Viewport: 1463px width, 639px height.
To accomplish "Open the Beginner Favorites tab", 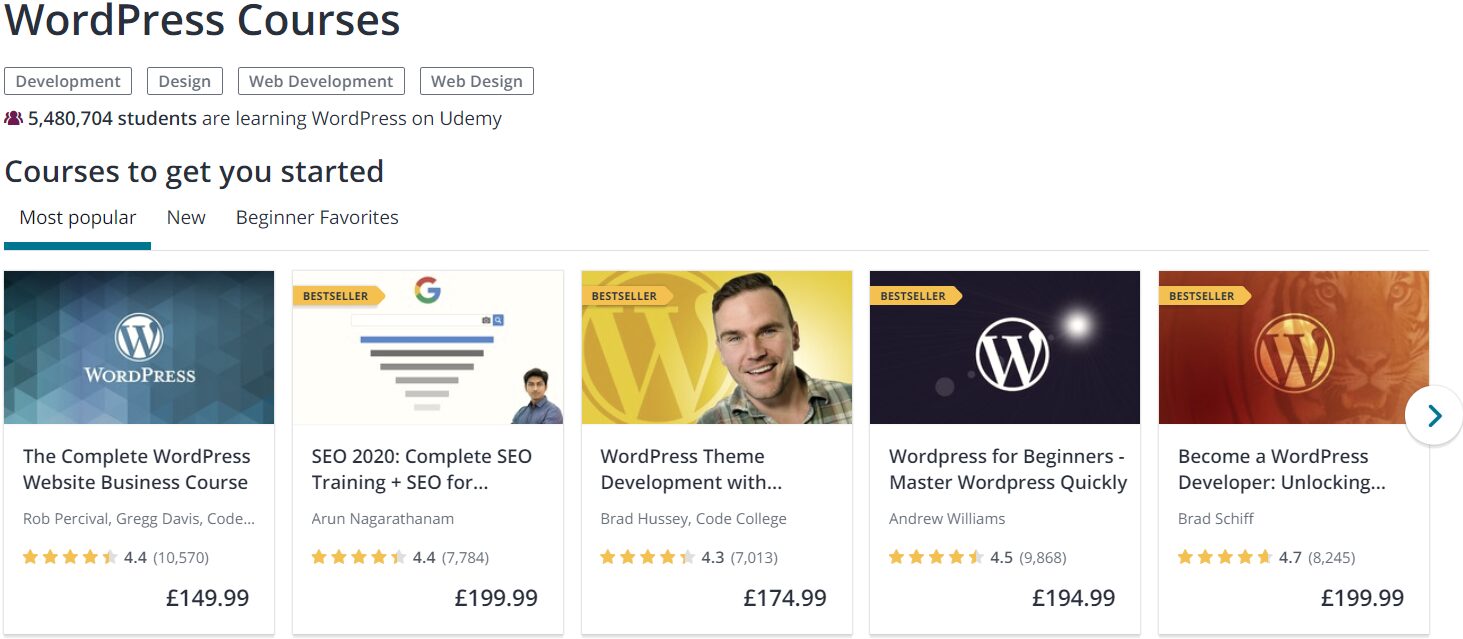I will pos(317,218).
